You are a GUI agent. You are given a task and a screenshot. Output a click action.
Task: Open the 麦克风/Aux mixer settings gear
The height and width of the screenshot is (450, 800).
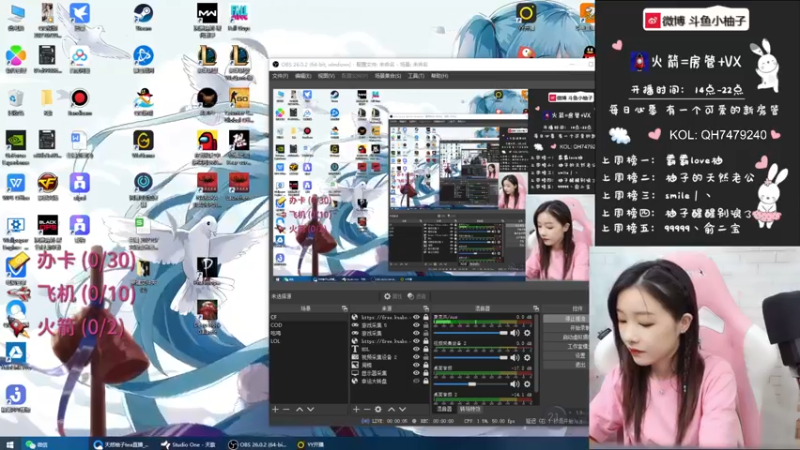[527, 333]
